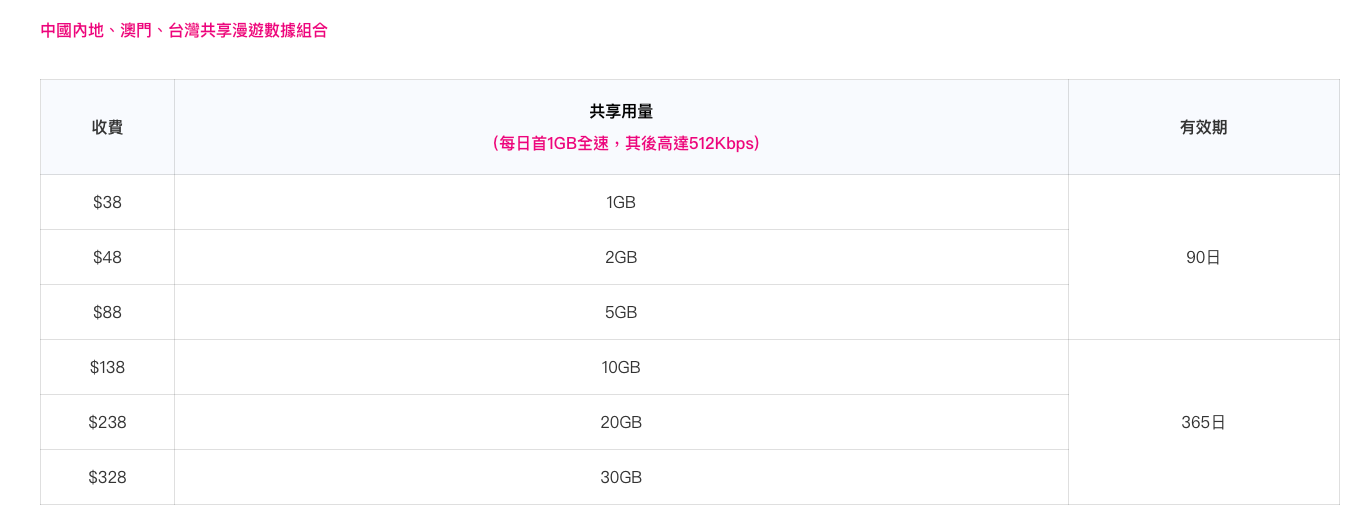Select the $328 price cell
This screenshot has height=512, width=1372.
[107, 477]
